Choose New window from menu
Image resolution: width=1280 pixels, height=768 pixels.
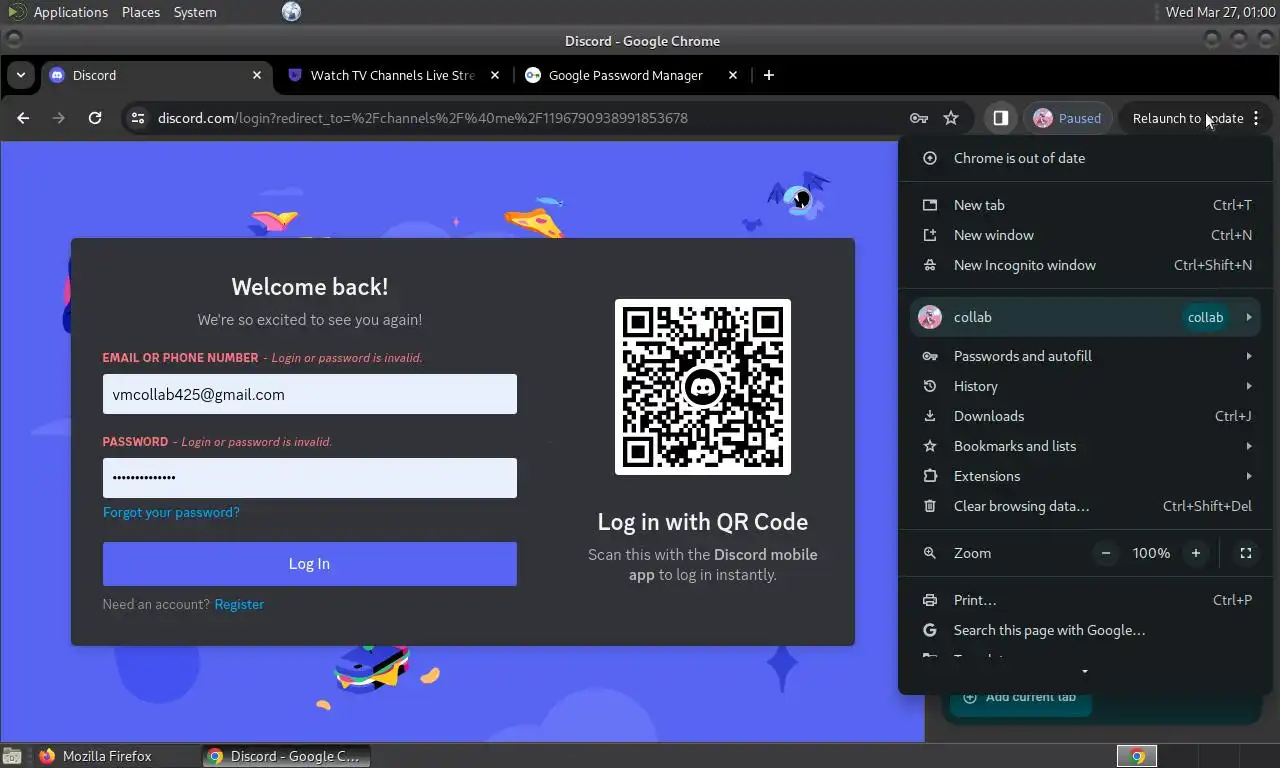click(x=1085, y=235)
